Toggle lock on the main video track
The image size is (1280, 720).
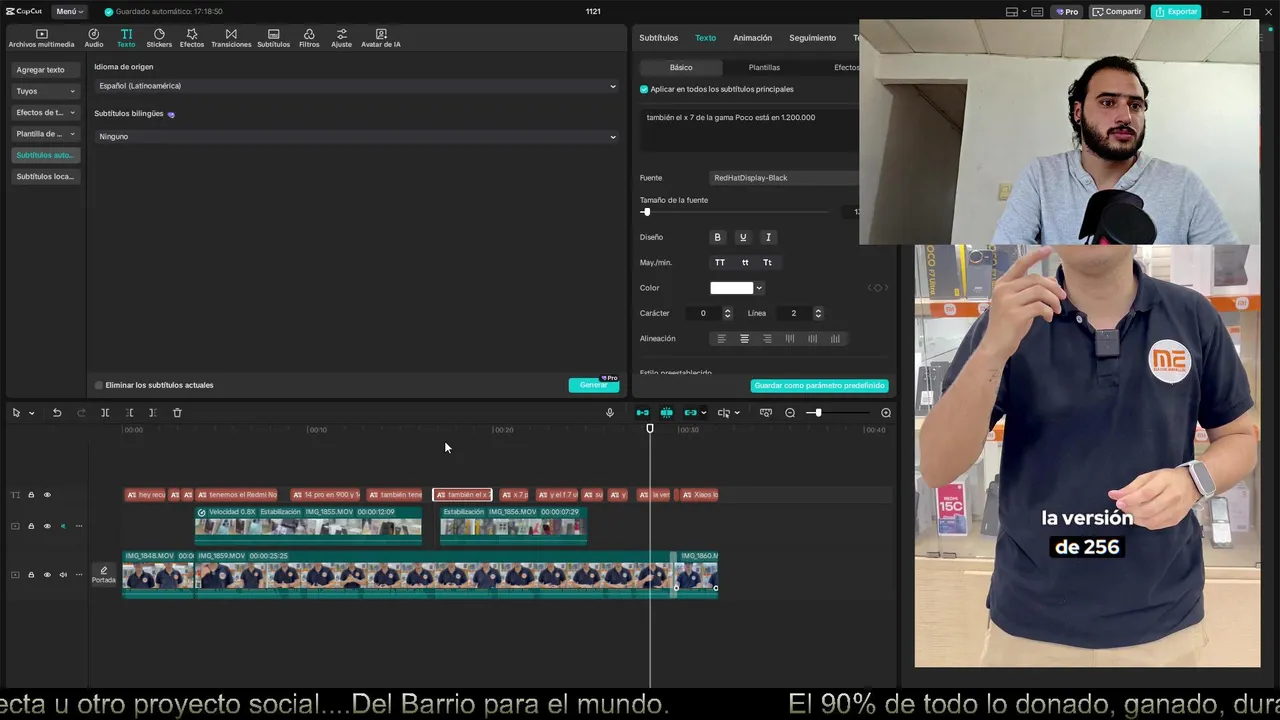(x=31, y=575)
